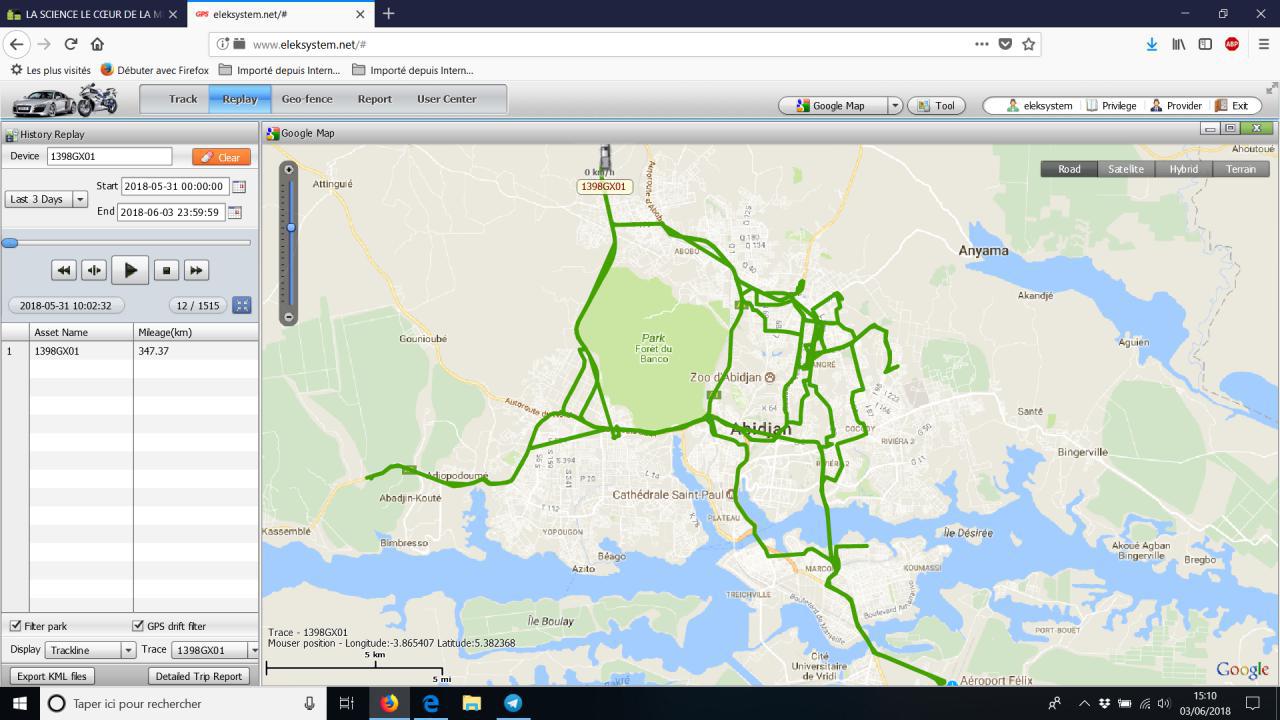Click the fast-forward replay button
The width and height of the screenshot is (1280, 720).
click(196, 270)
